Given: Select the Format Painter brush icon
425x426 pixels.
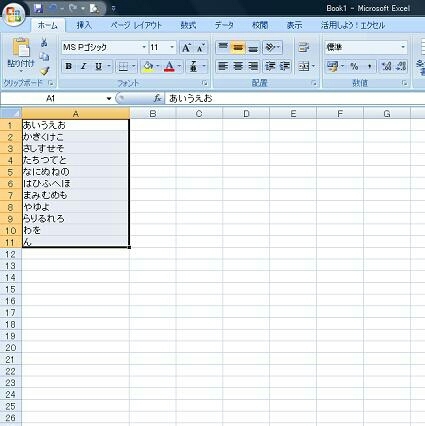Looking at the screenshot, I should tap(44, 71).
